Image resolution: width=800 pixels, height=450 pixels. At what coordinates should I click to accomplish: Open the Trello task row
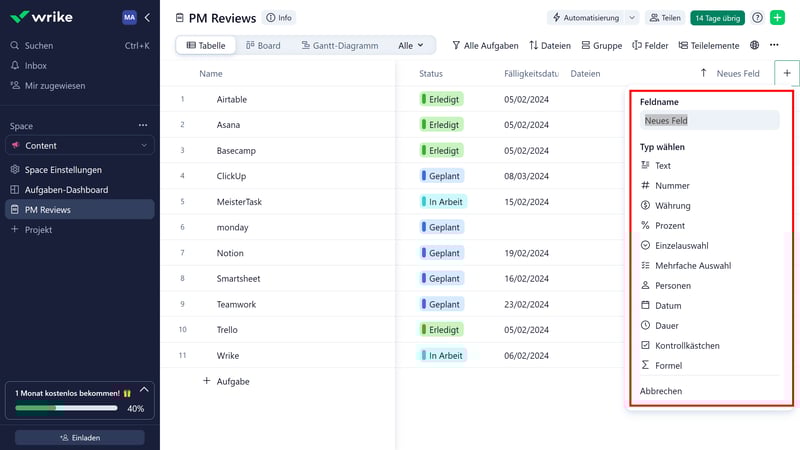[x=227, y=330]
